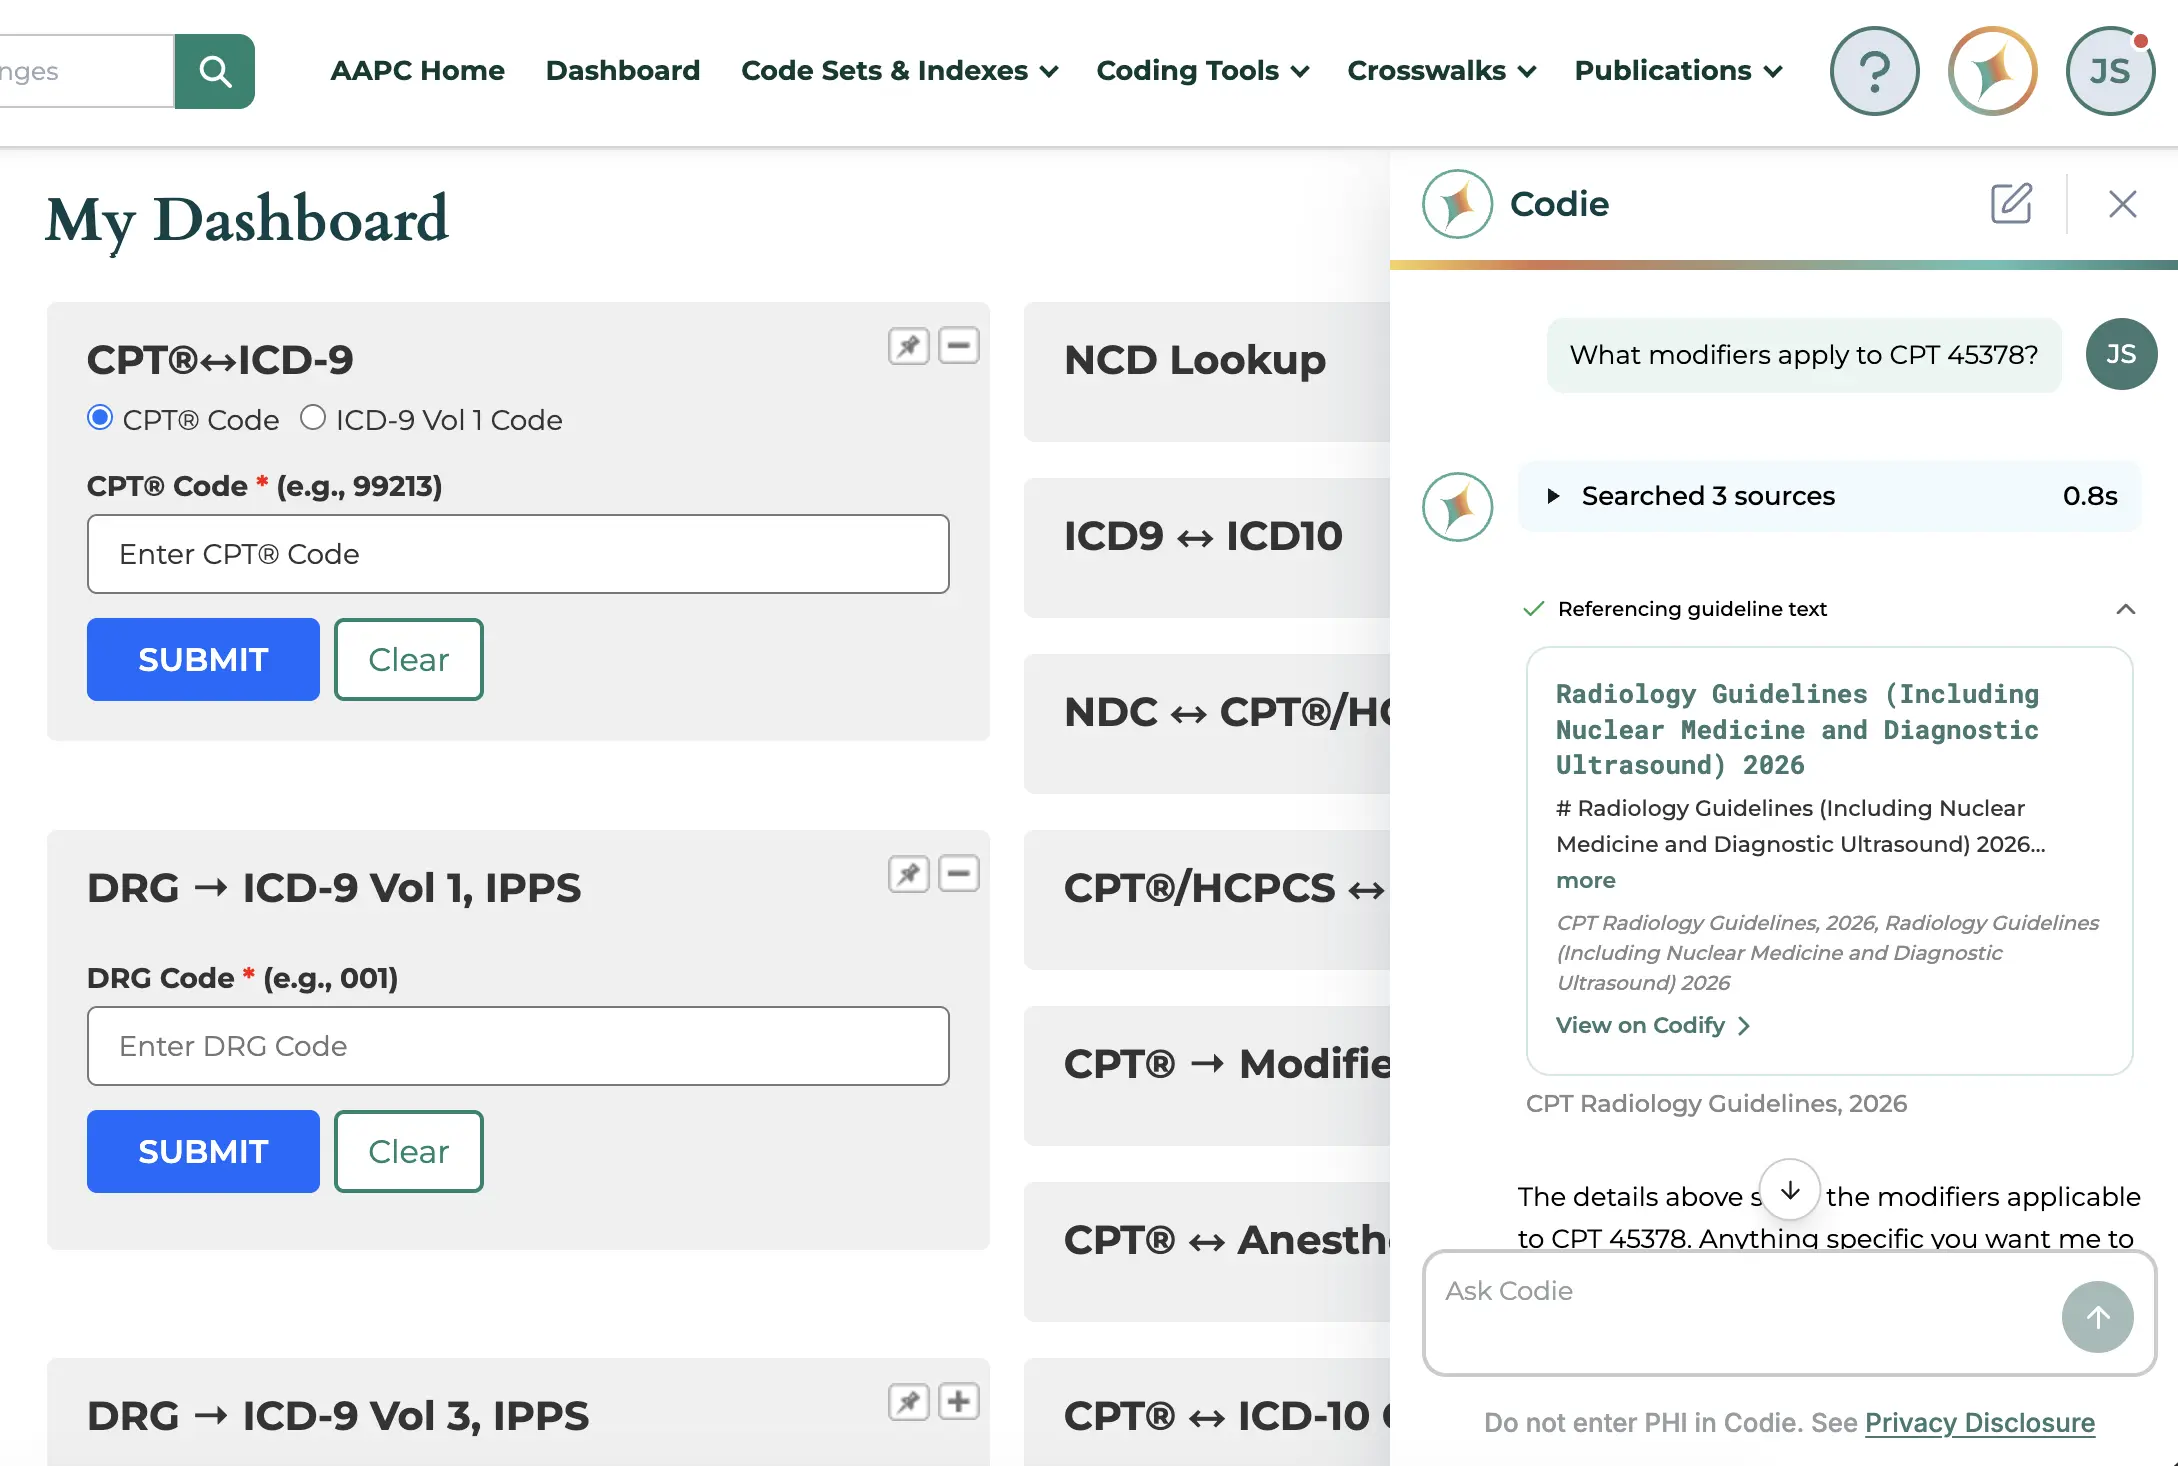Open the CPT® ↔ ICD-10 widget

coord(1207,1412)
